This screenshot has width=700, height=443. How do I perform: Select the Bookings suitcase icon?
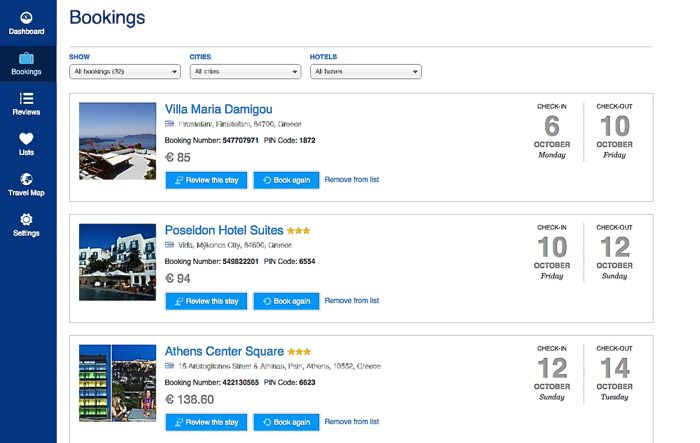[26, 58]
